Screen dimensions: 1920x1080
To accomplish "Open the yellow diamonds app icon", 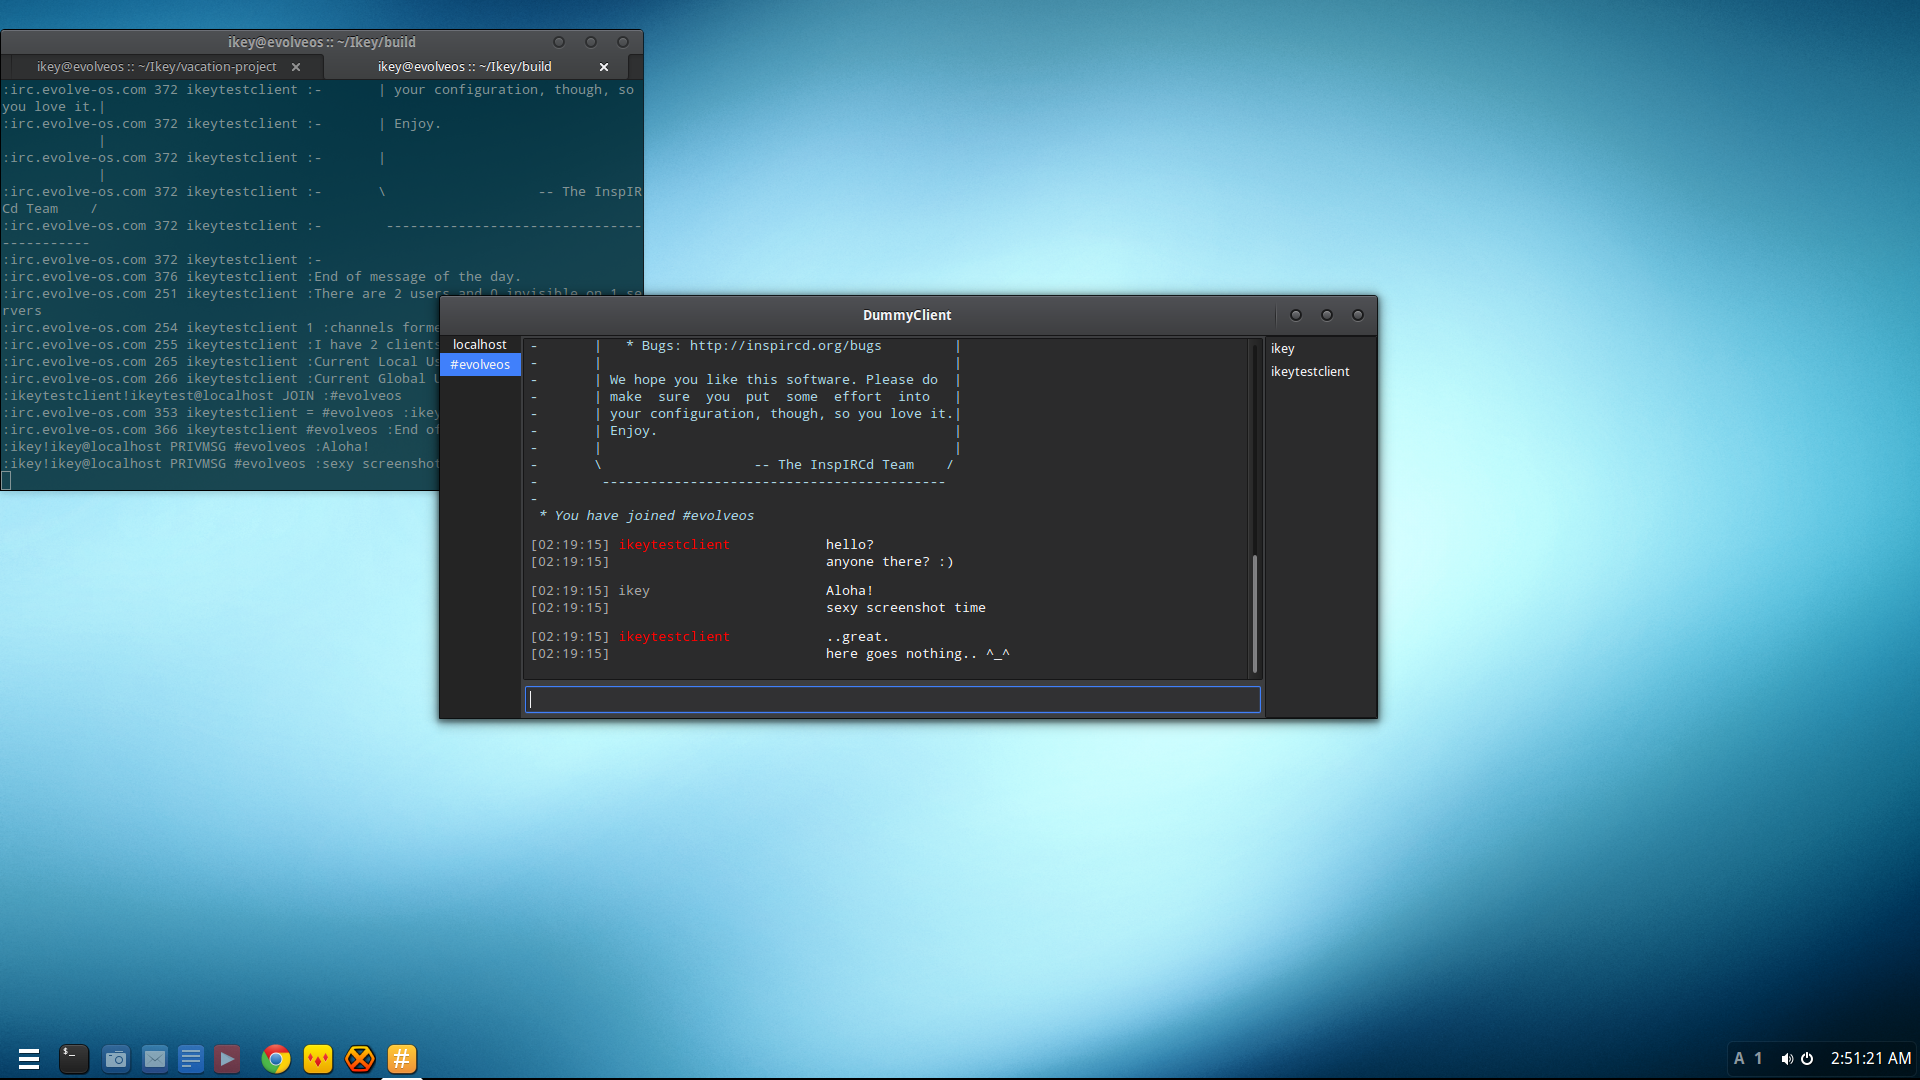I will point(318,1059).
